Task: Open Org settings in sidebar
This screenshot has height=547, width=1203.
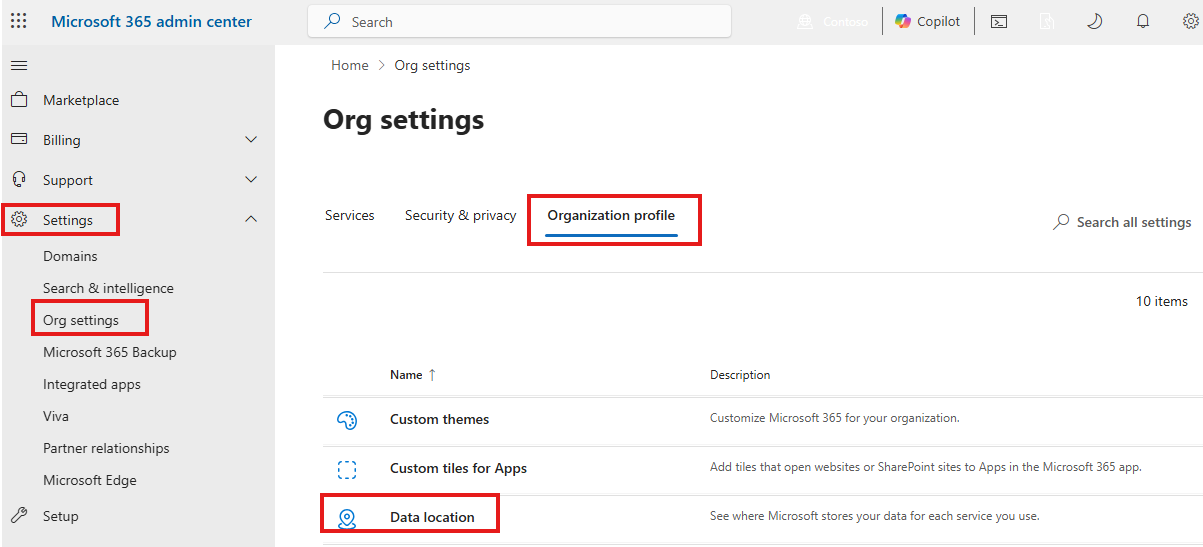Action: (81, 320)
